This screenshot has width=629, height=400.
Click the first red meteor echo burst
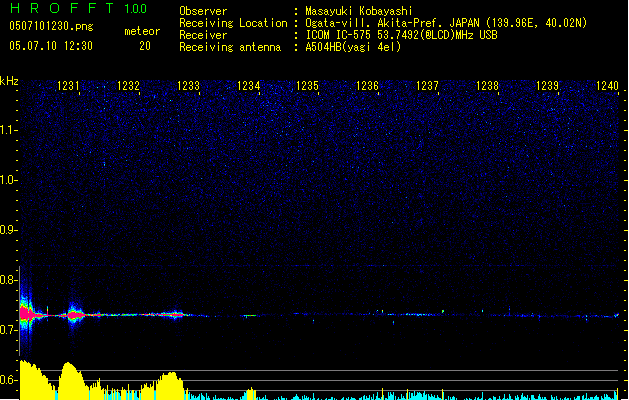(x=27, y=314)
